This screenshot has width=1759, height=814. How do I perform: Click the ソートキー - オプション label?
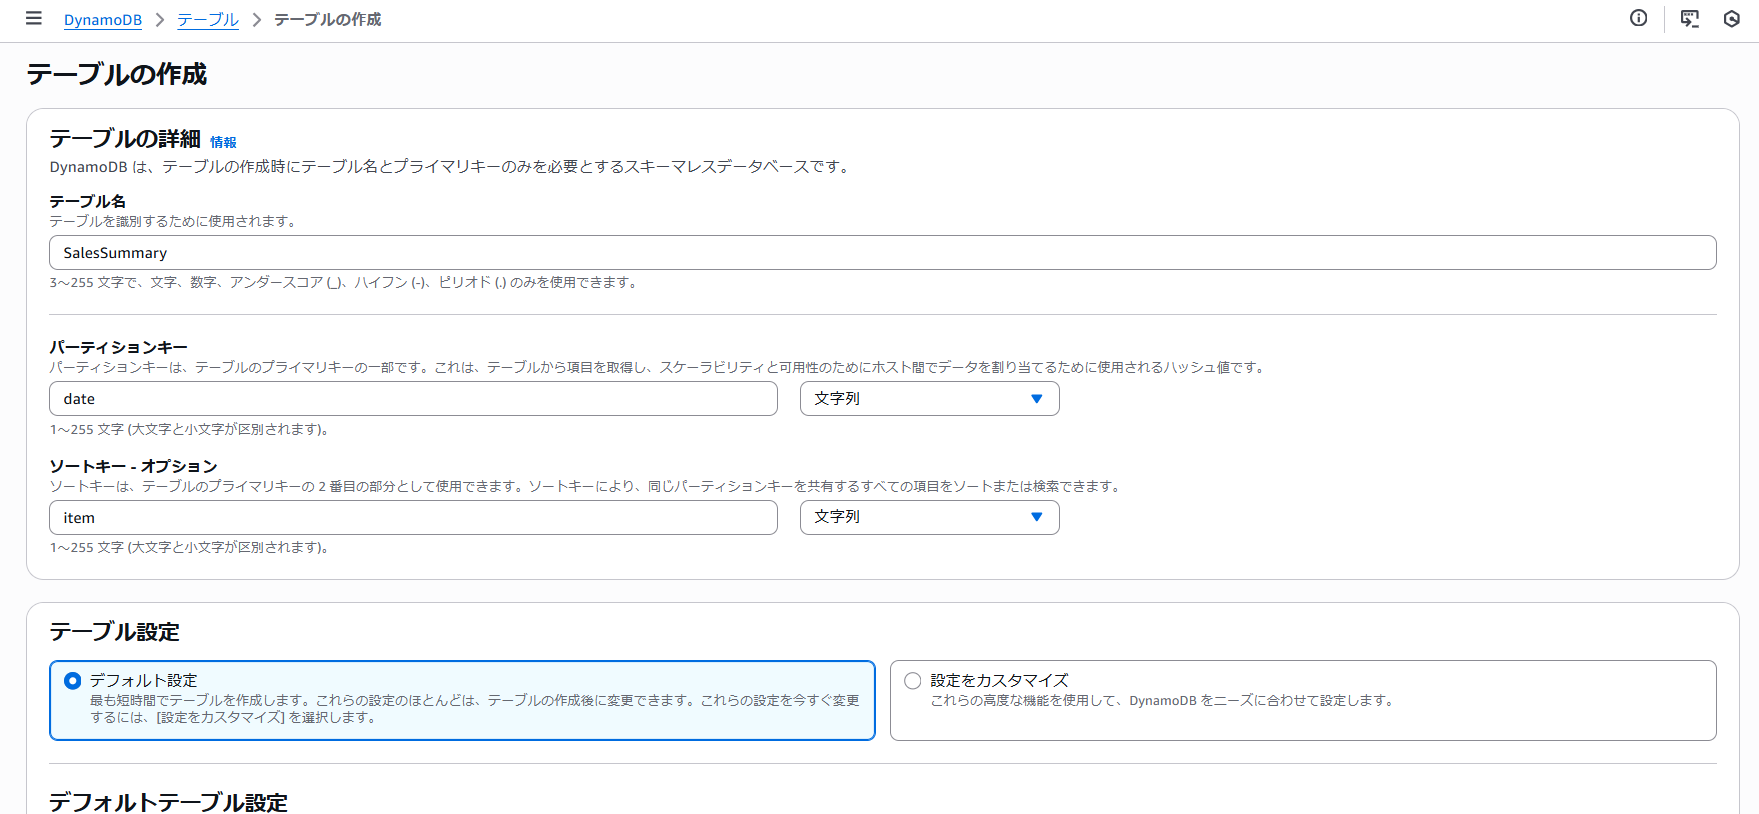coord(133,466)
